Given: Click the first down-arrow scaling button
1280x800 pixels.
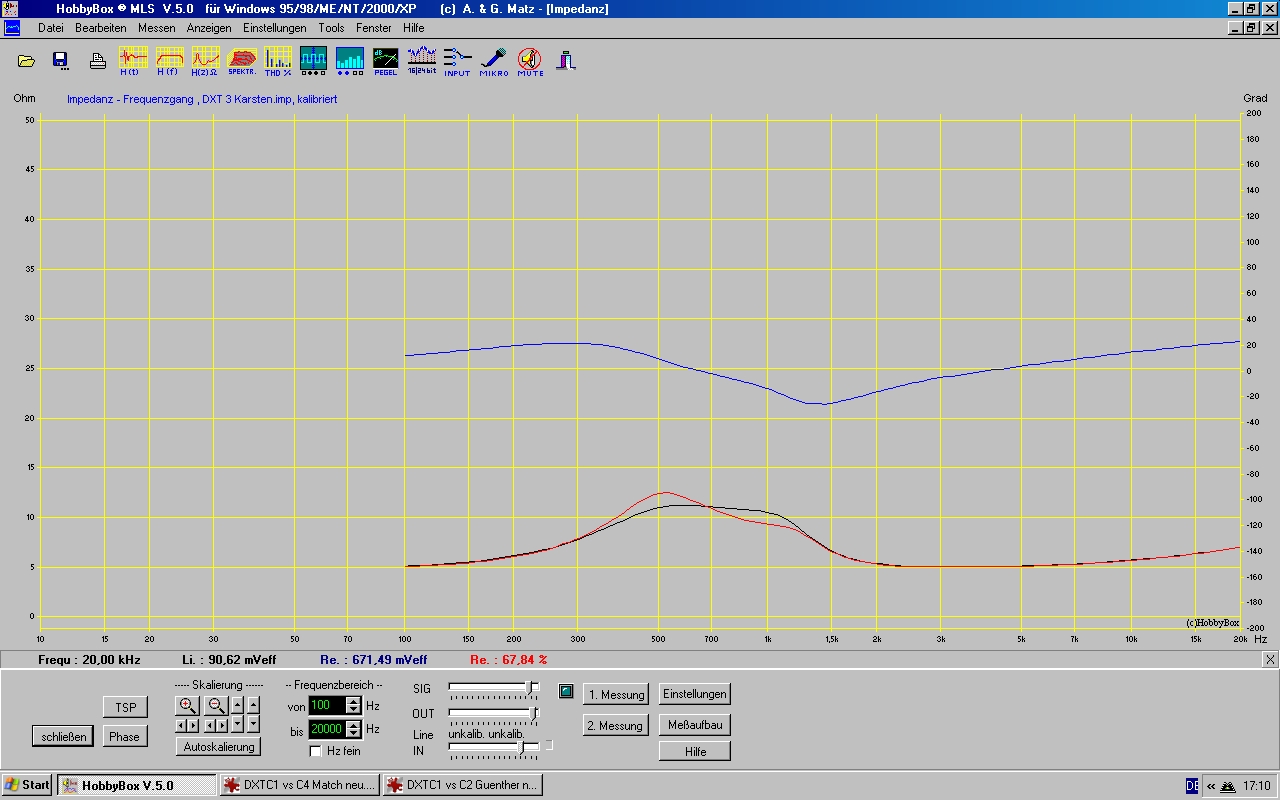Looking at the screenshot, I should 237,725.
